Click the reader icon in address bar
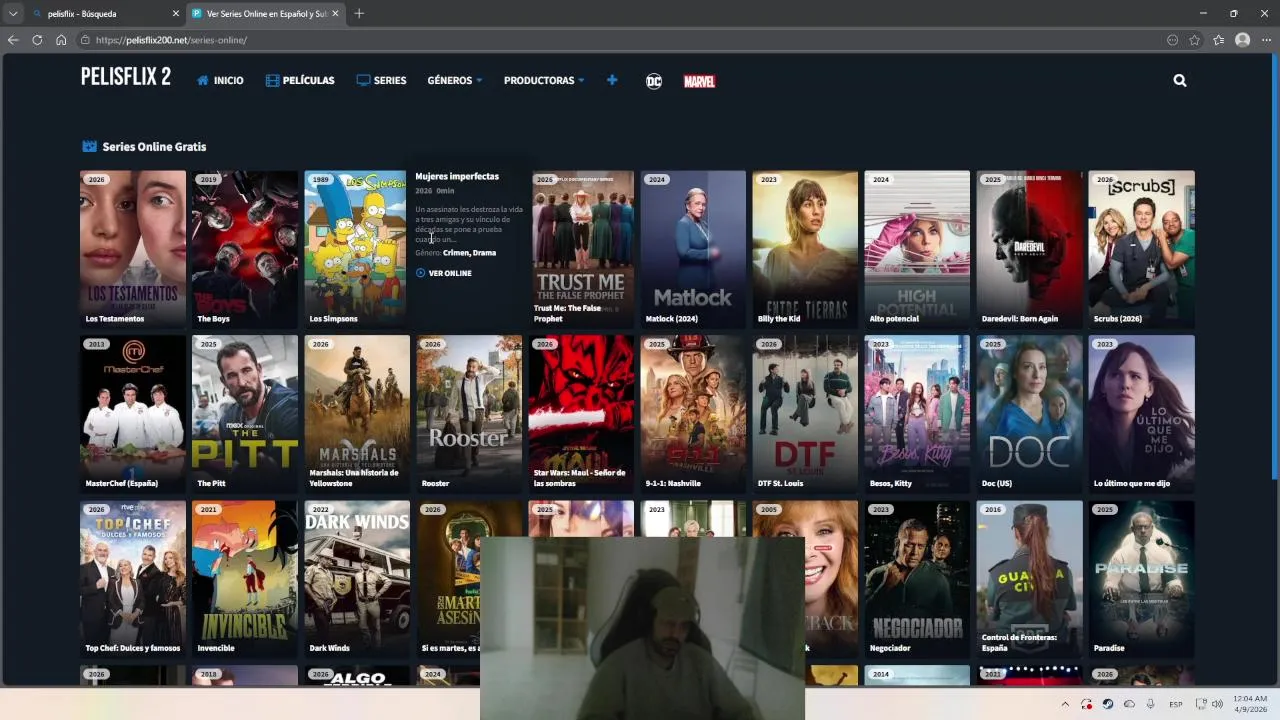 [1172, 40]
